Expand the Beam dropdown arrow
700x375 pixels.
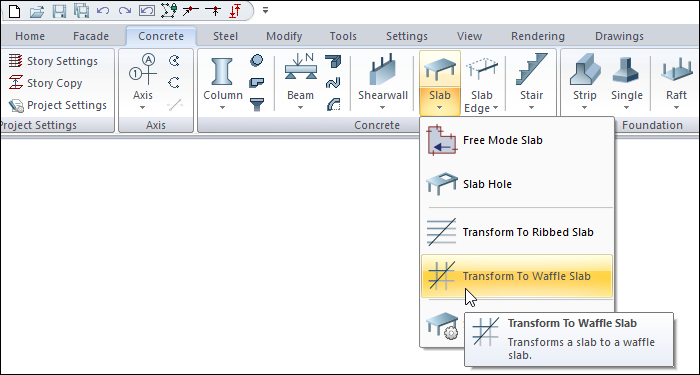[x=300, y=107]
